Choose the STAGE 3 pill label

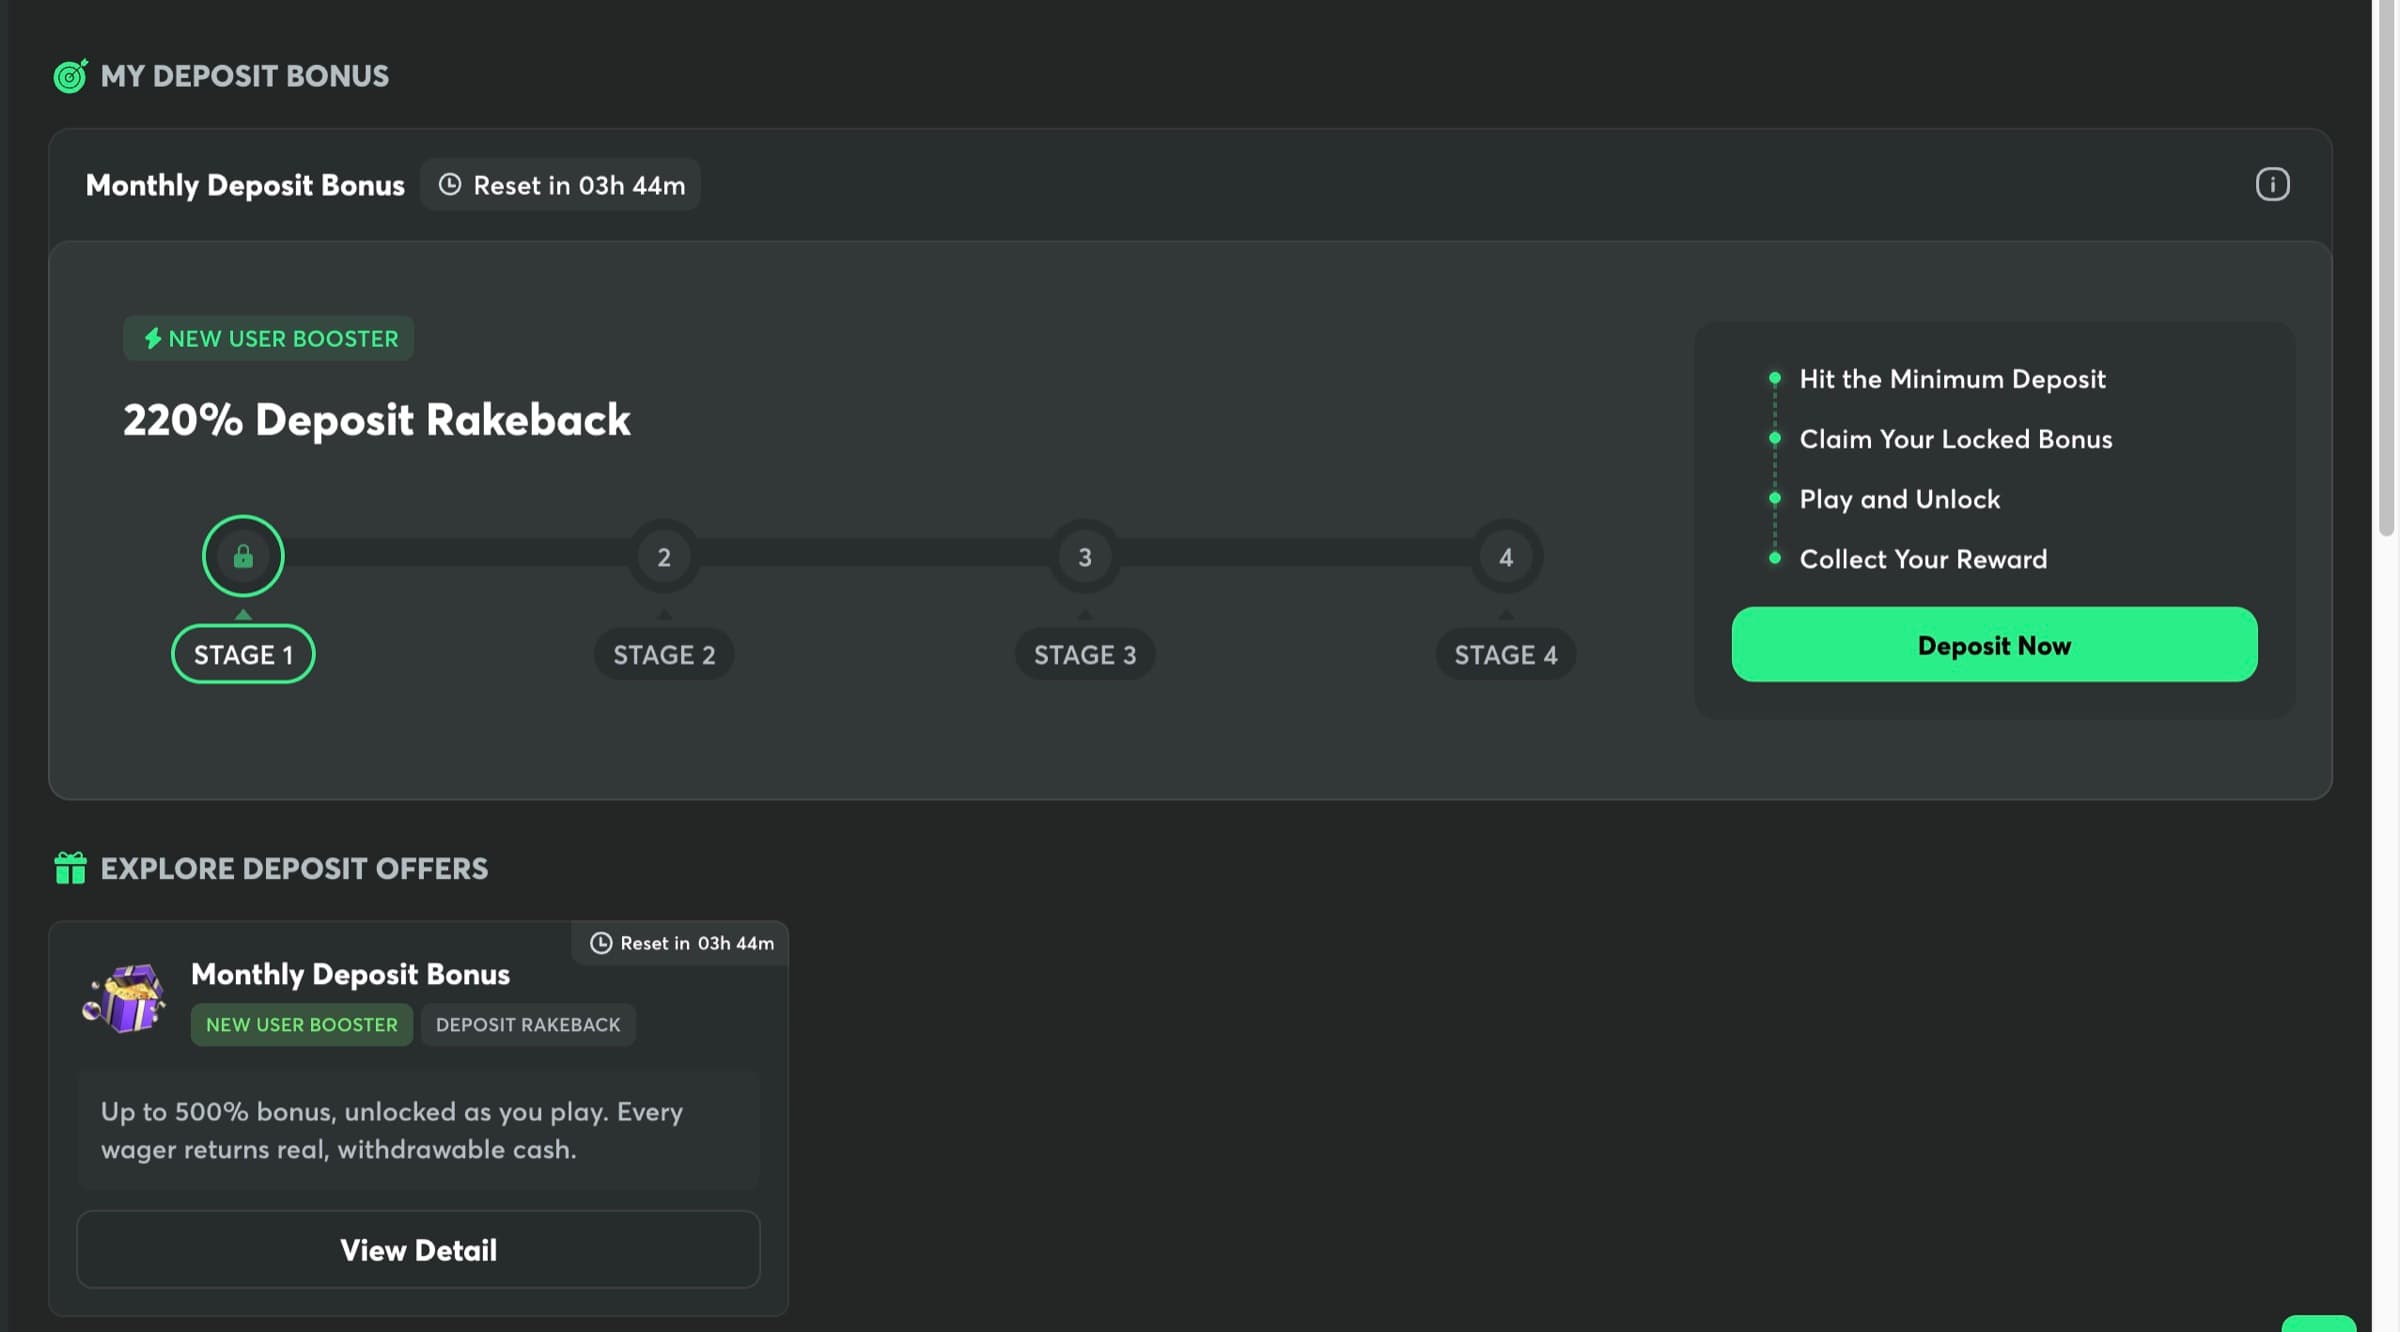click(1085, 655)
